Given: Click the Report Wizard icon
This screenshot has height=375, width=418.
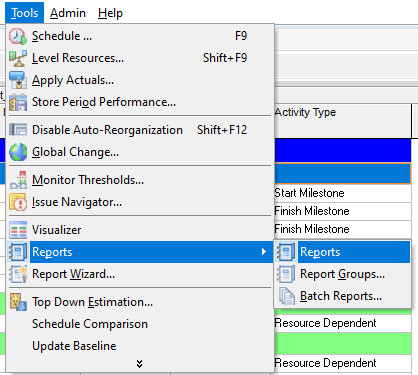Looking at the screenshot, I should pyautogui.click(x=18, y=274).
